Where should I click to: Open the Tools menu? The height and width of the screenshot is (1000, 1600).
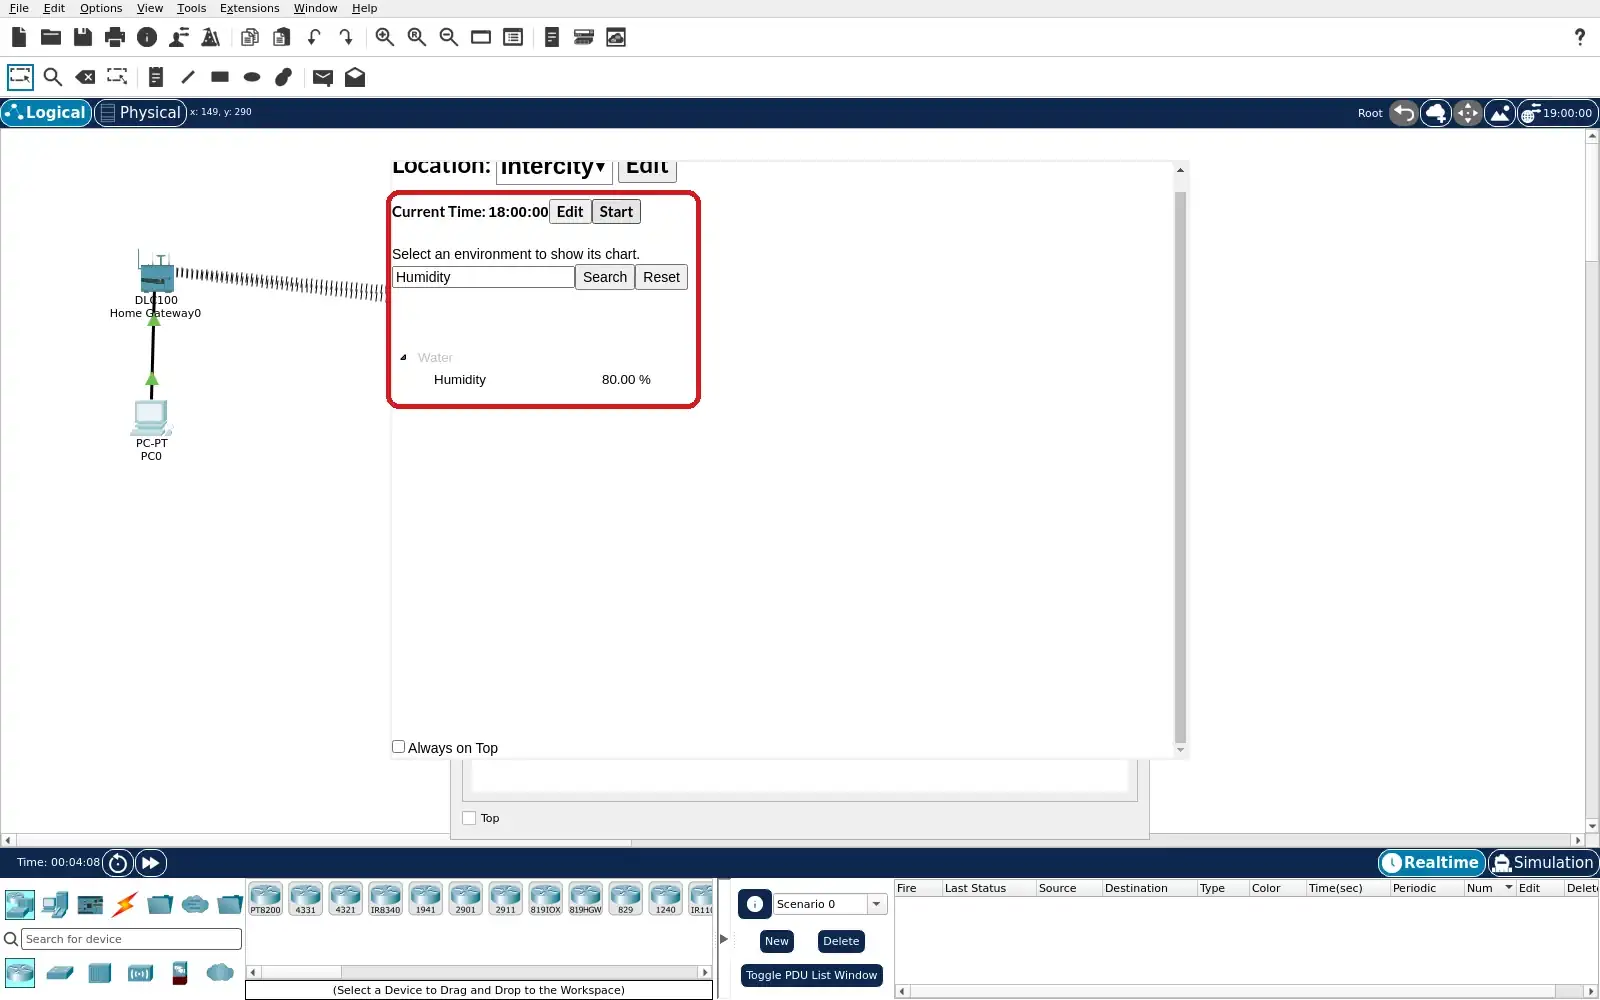191,8
